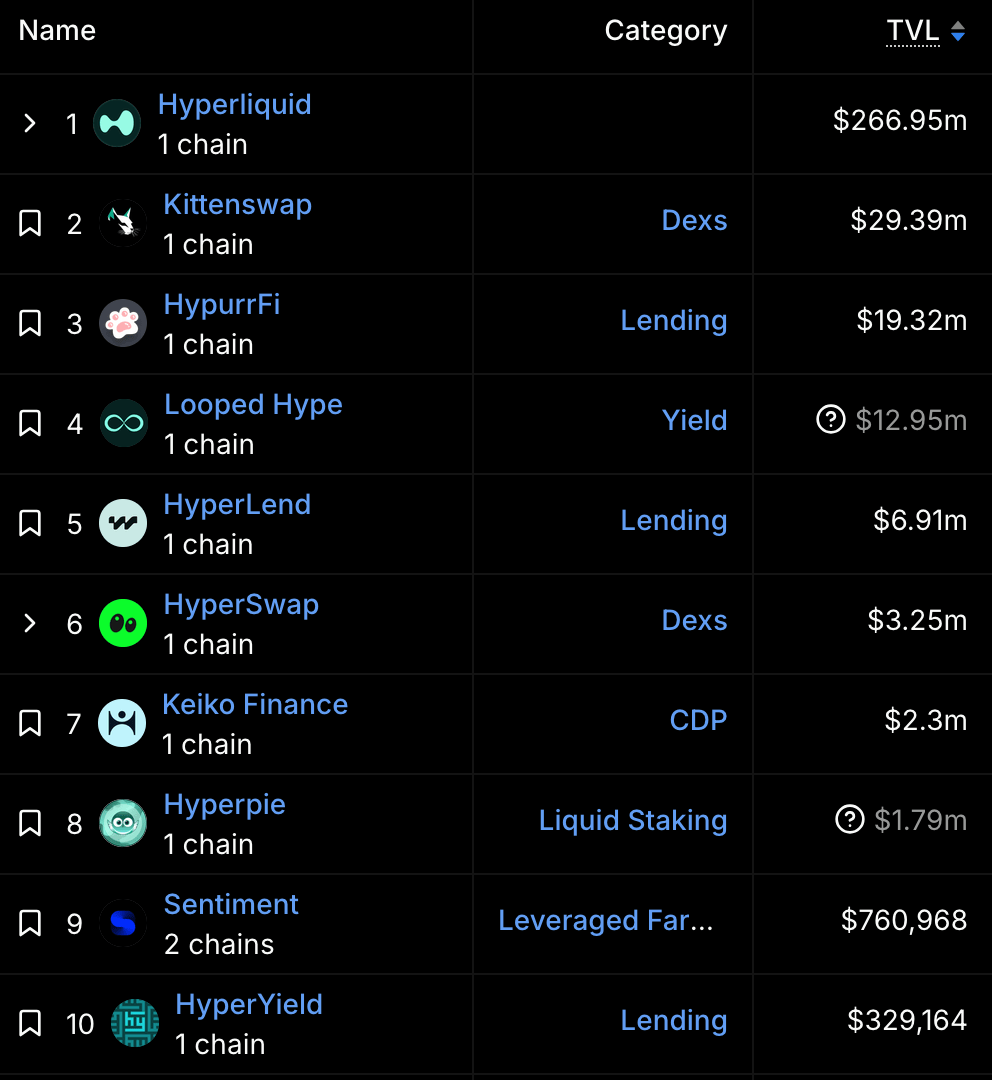The image size is (992, 1080).
Task: Expand the Hyperliquid row
Action: coord(30,123)
